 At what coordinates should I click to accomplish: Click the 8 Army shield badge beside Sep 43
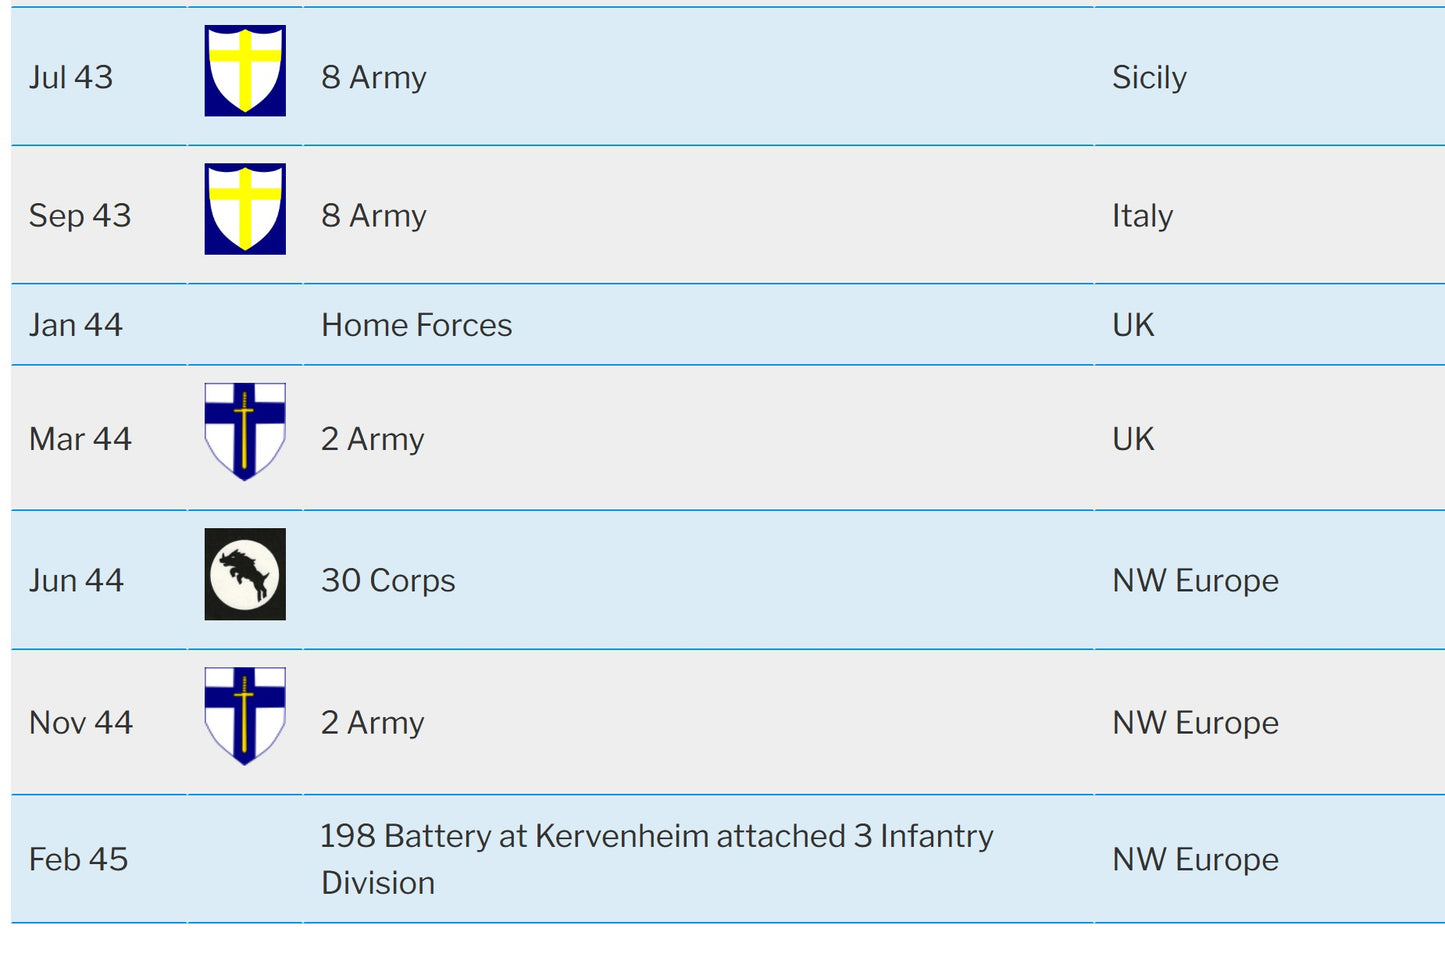245,209
